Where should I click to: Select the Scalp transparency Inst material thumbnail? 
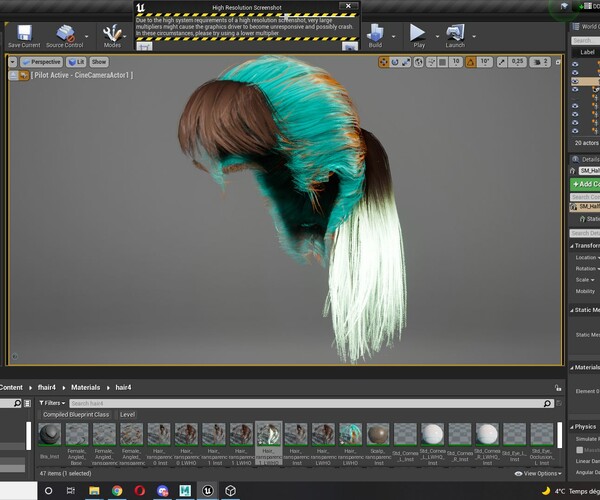click(378, 434)
